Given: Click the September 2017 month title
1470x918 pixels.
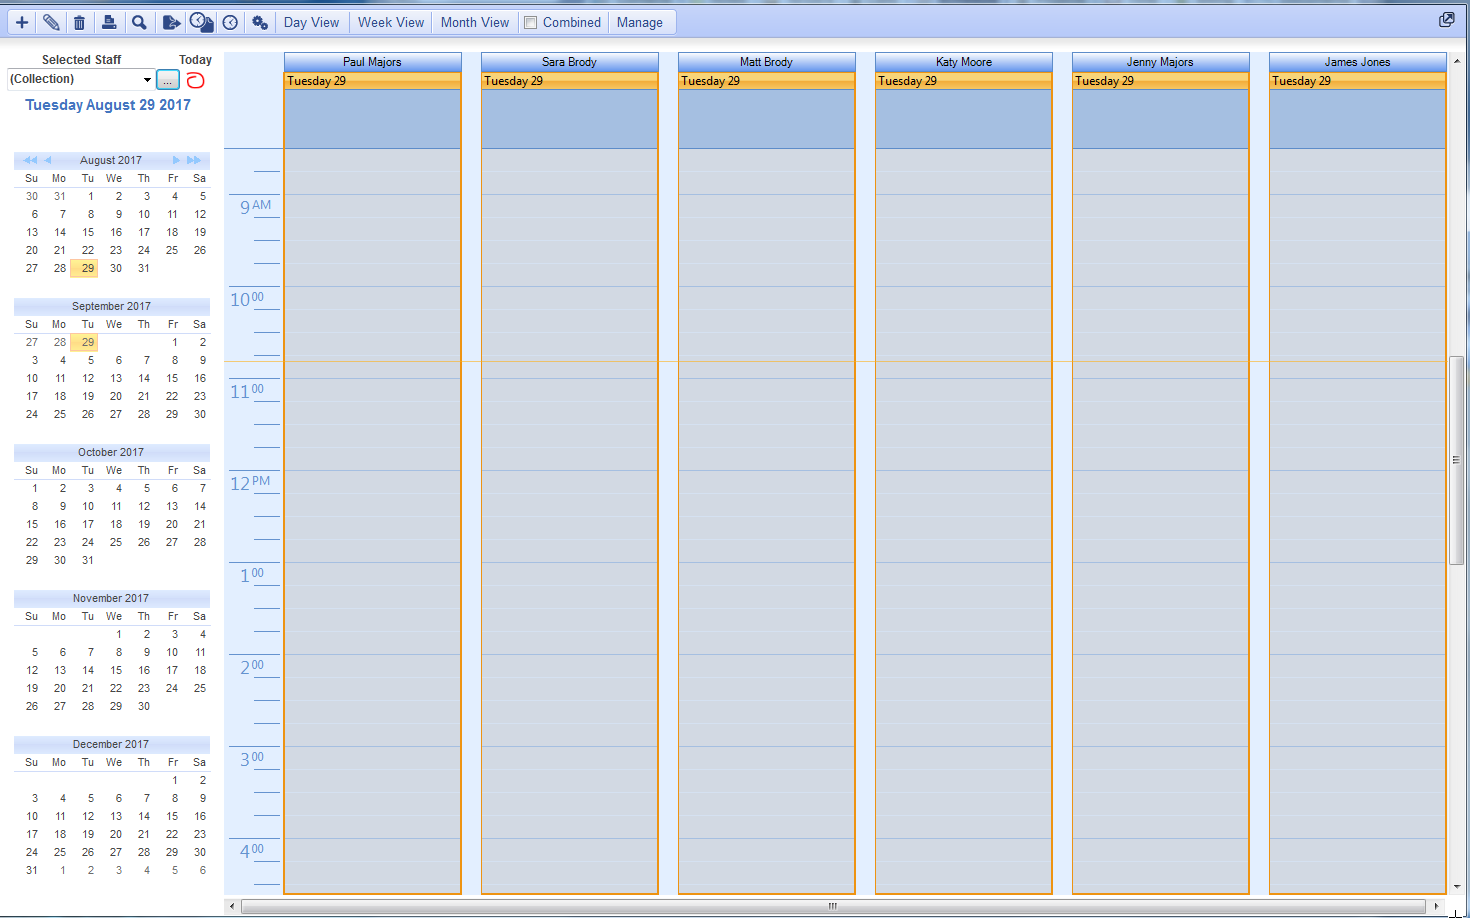Looking at the screenshot, I should [x=111, y=306].
